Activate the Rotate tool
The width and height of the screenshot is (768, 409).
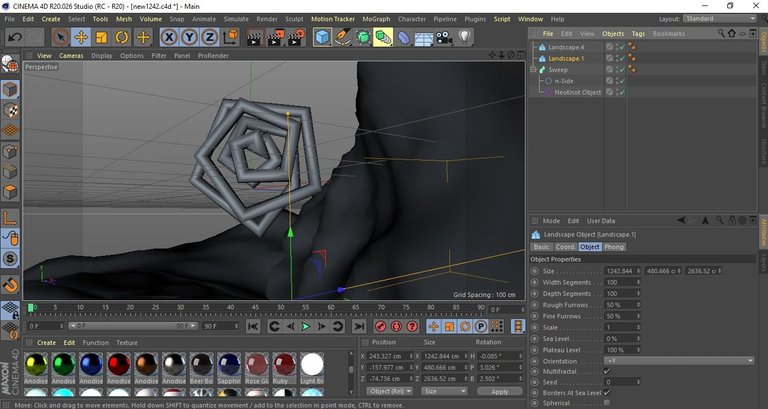click(x=122, y=37)
